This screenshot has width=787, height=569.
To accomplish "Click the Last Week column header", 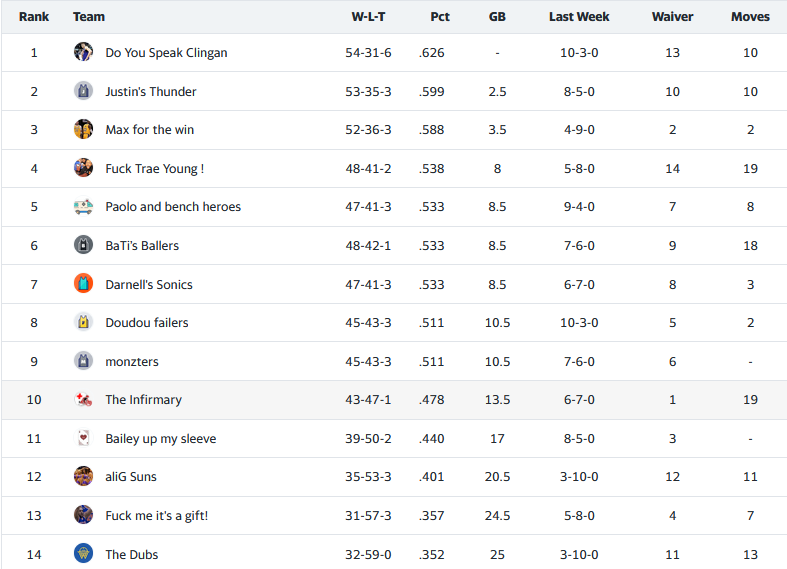I will [579, 17].
